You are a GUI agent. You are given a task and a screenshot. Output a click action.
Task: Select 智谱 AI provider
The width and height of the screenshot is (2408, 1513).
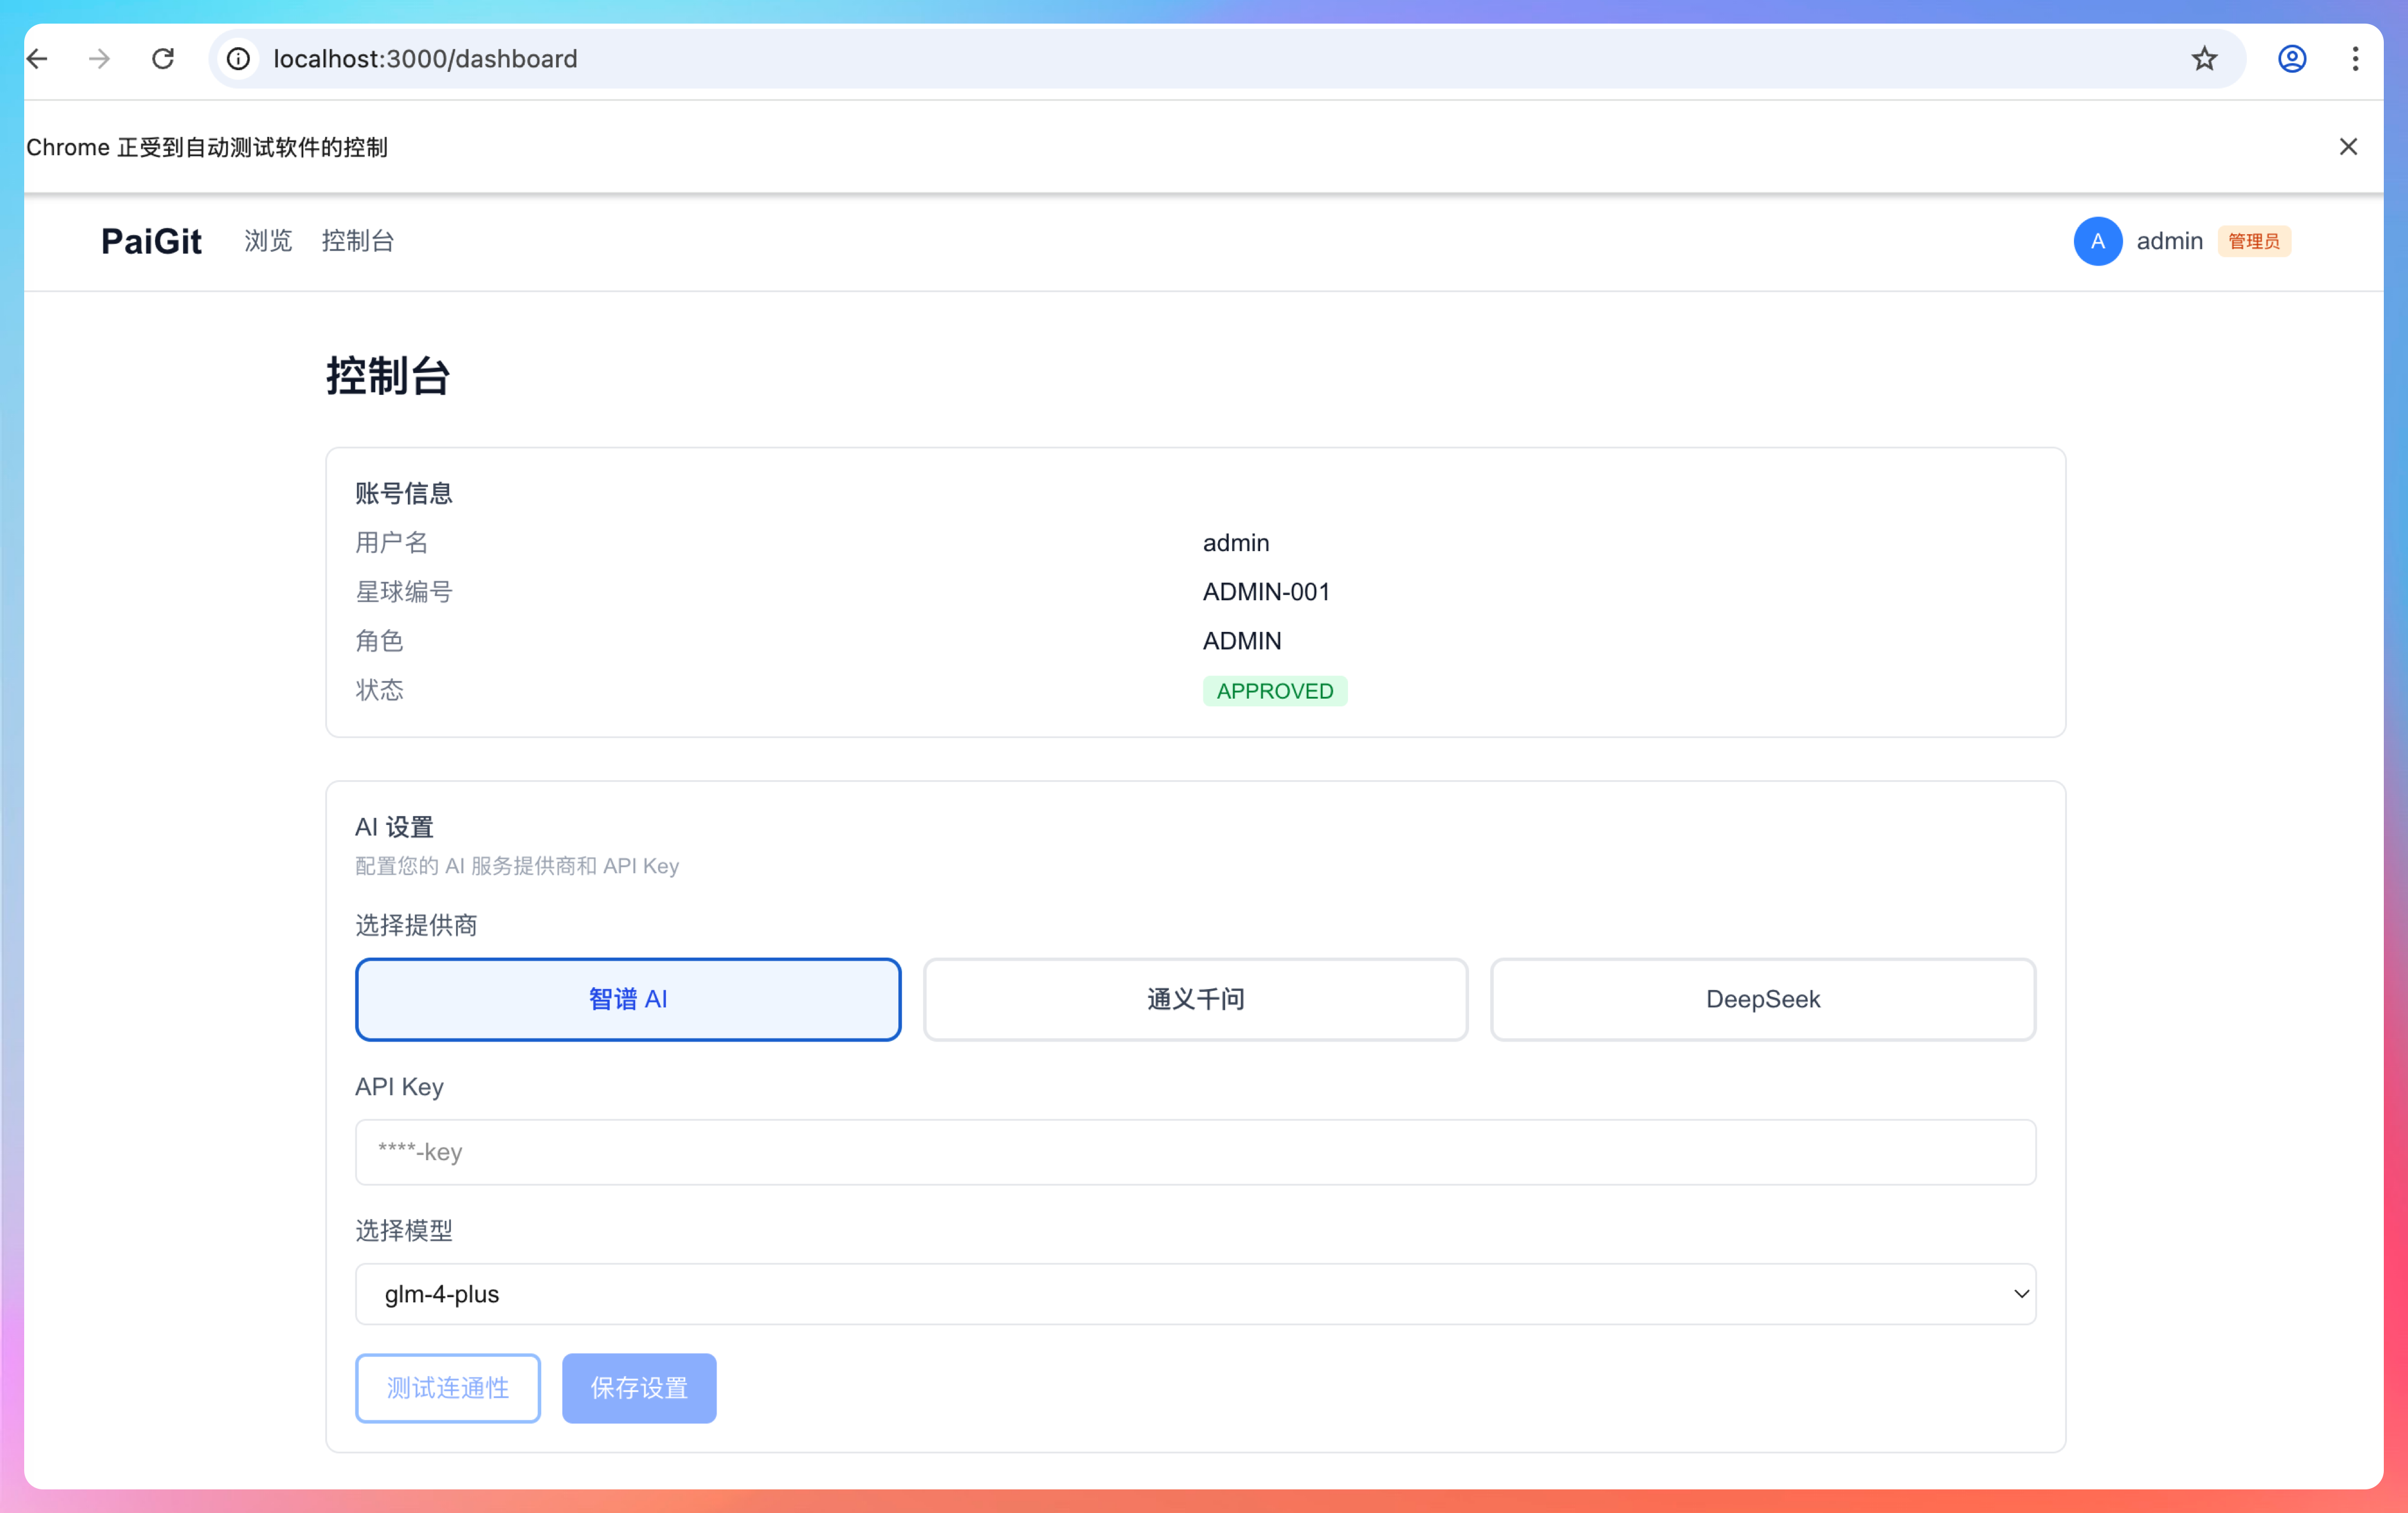point(628,999)
